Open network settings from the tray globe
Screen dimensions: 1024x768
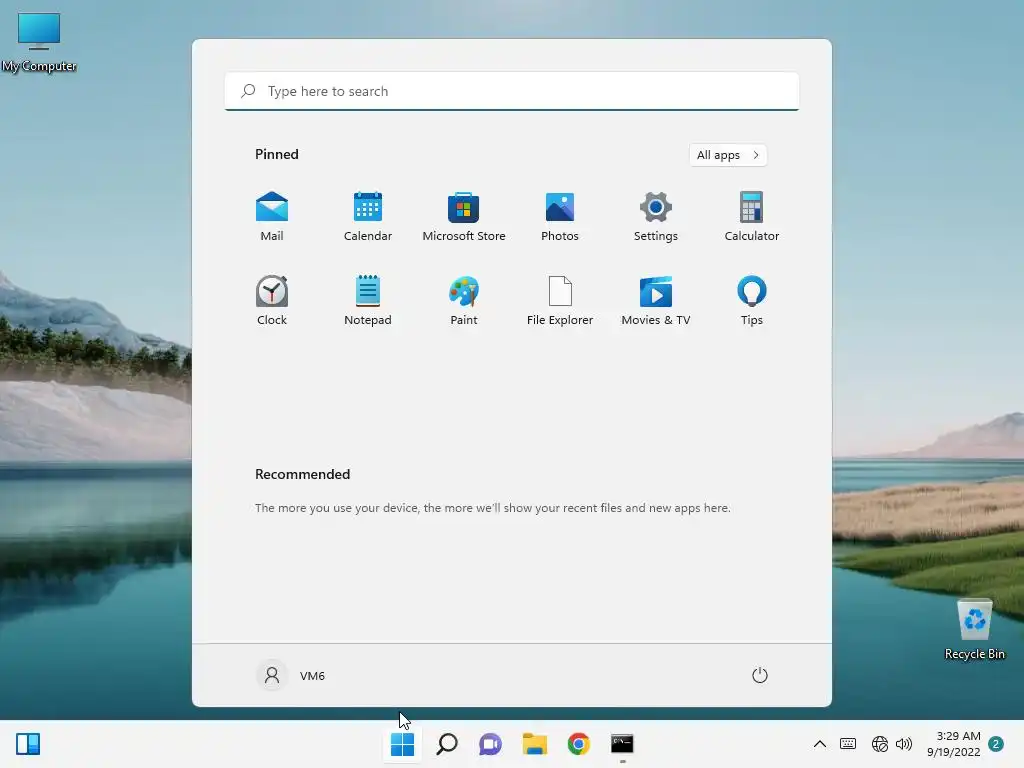click(880, 744)
